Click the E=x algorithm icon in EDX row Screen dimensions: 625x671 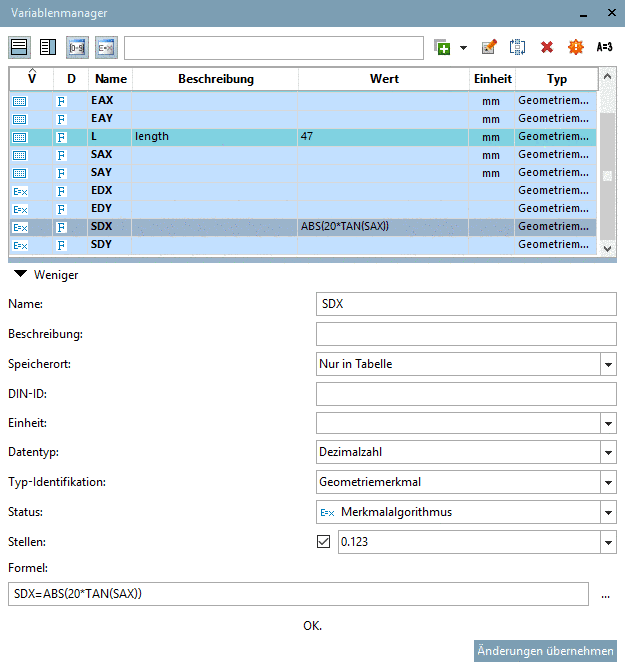click(x=20, y=192)
